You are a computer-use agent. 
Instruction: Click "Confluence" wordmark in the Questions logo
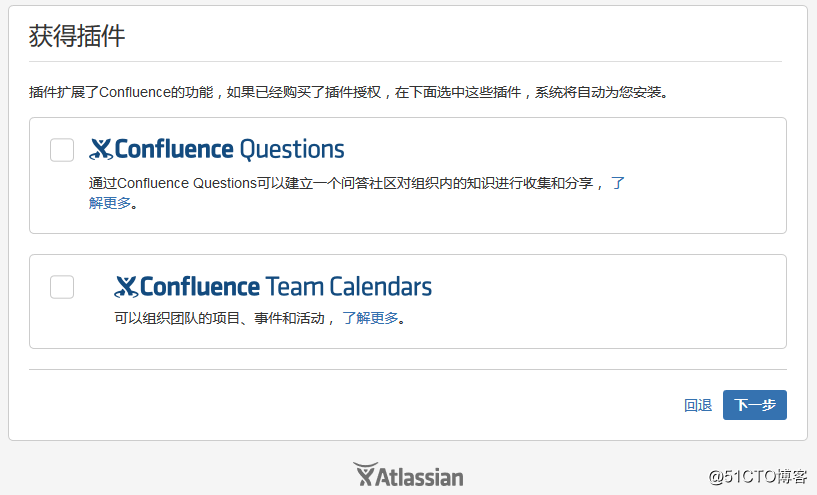click(x=174, y=149)
